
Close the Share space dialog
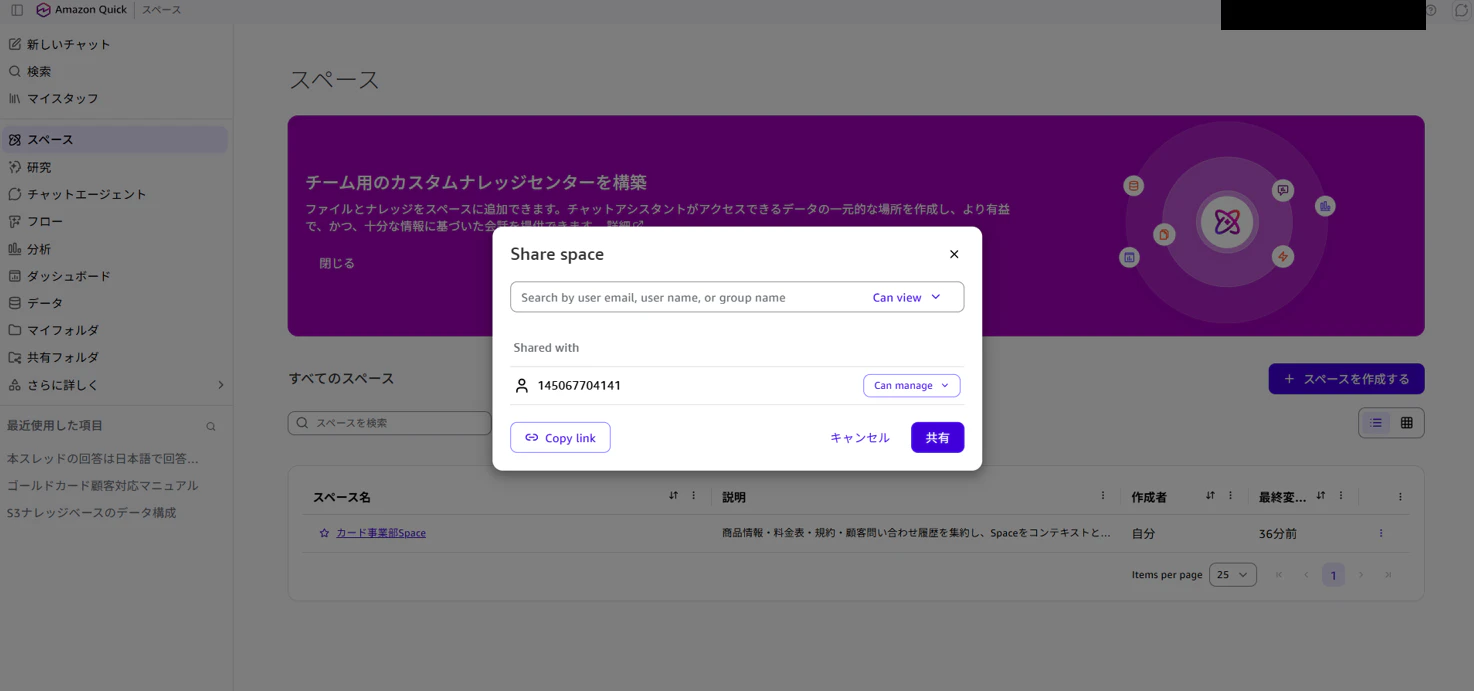pyautogui.click(x=954, y=254)
